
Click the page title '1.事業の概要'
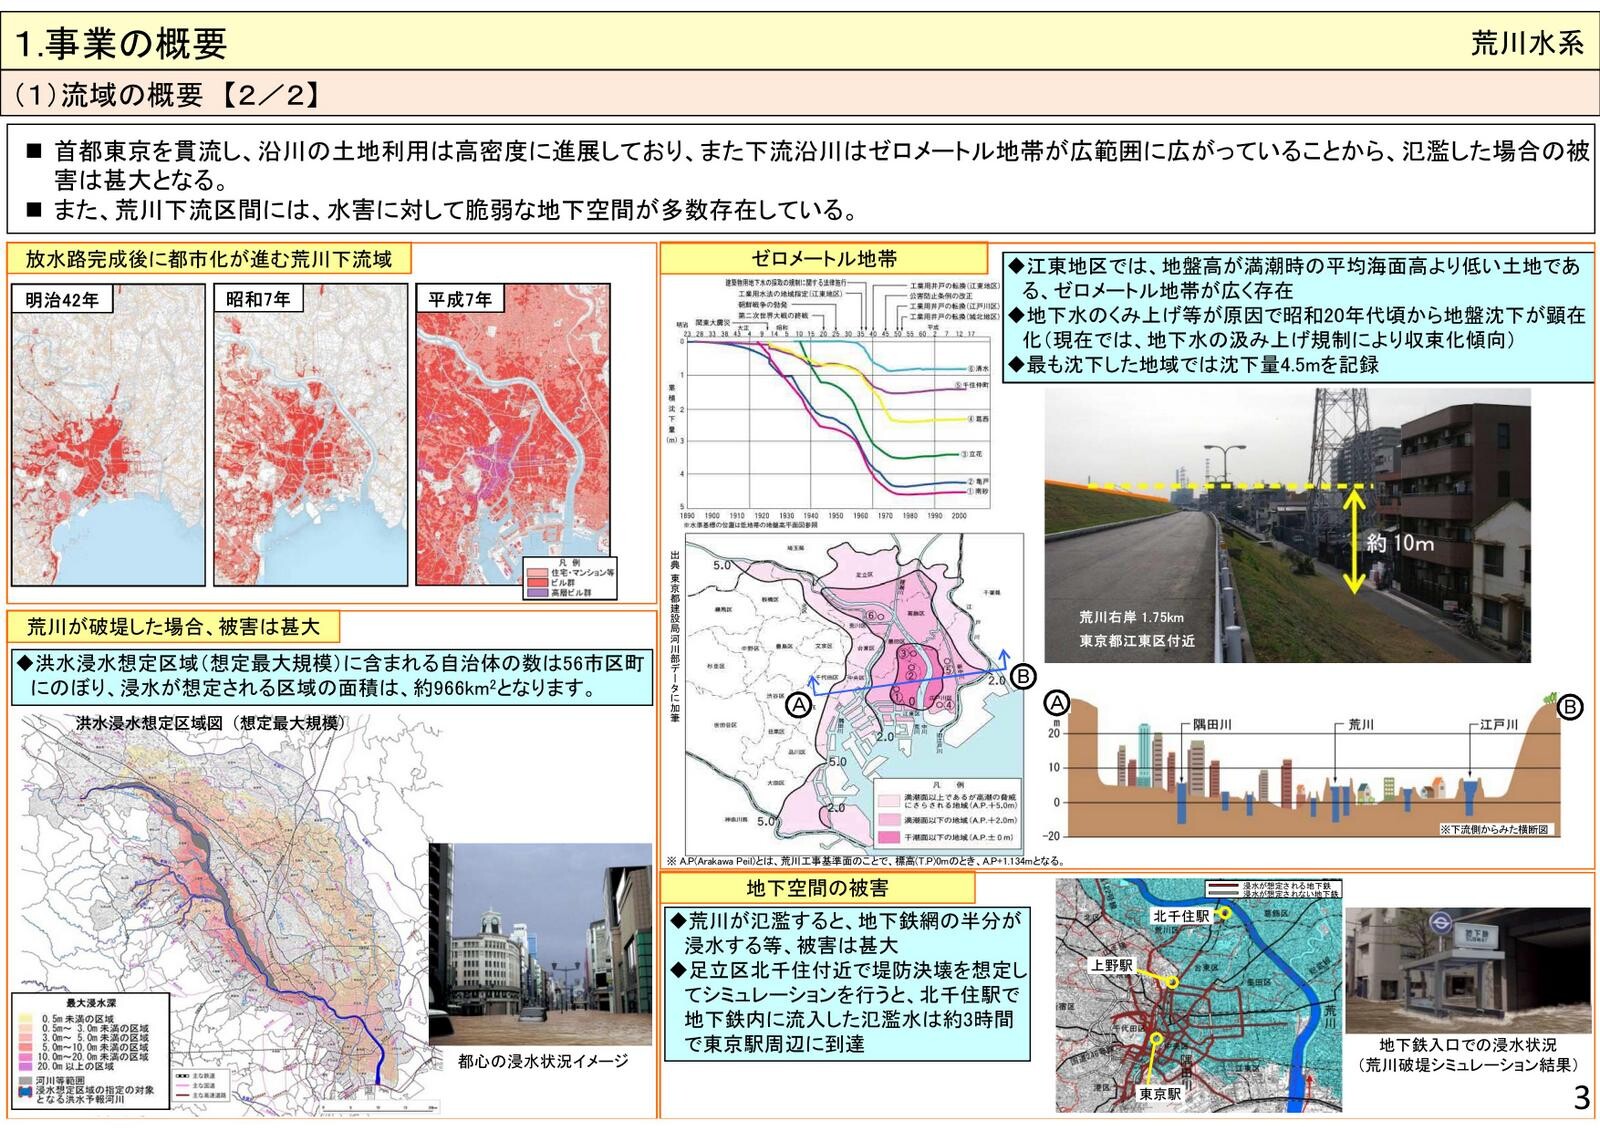[x=122, y=43]
